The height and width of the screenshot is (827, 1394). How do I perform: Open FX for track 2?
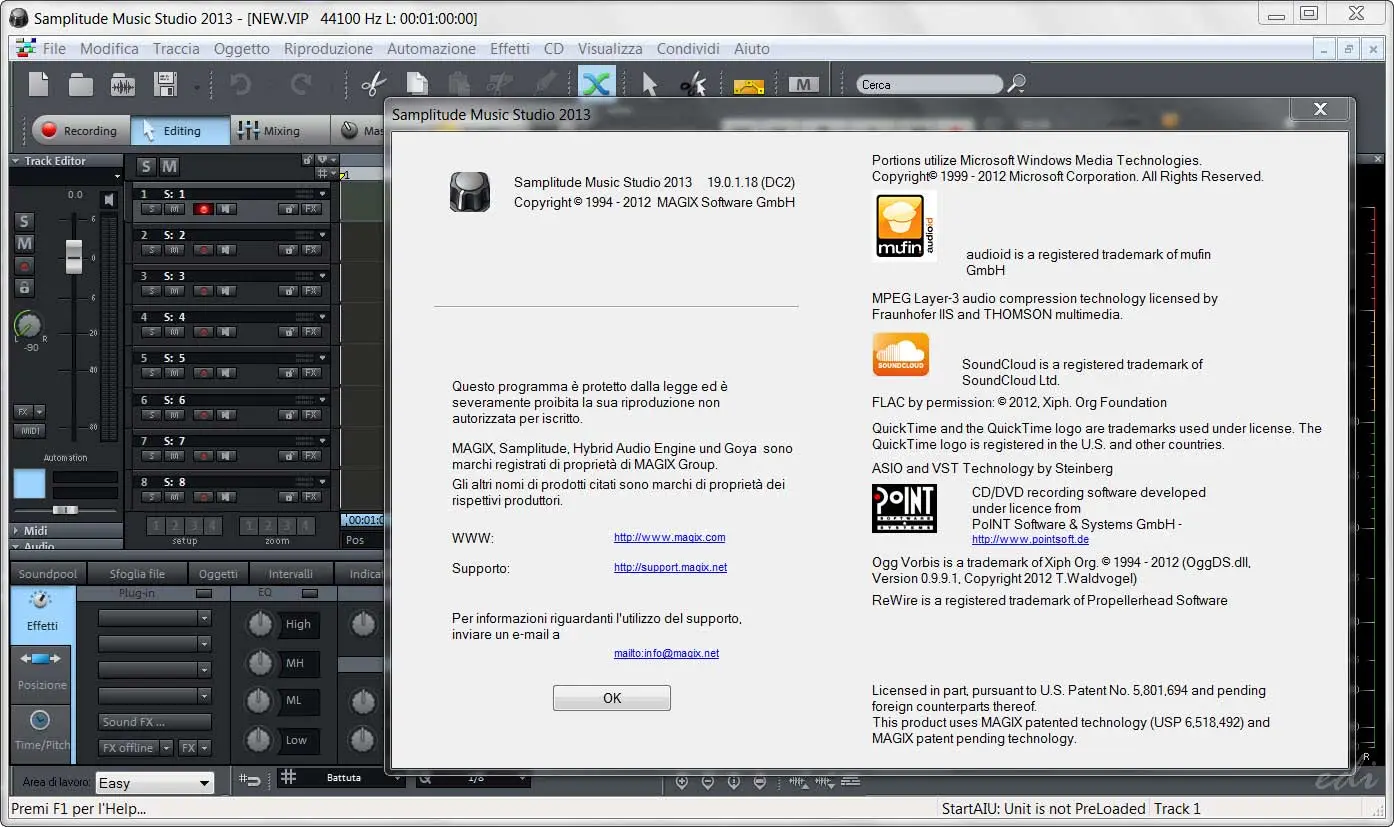pyautogui.click(x=311, y=250)
